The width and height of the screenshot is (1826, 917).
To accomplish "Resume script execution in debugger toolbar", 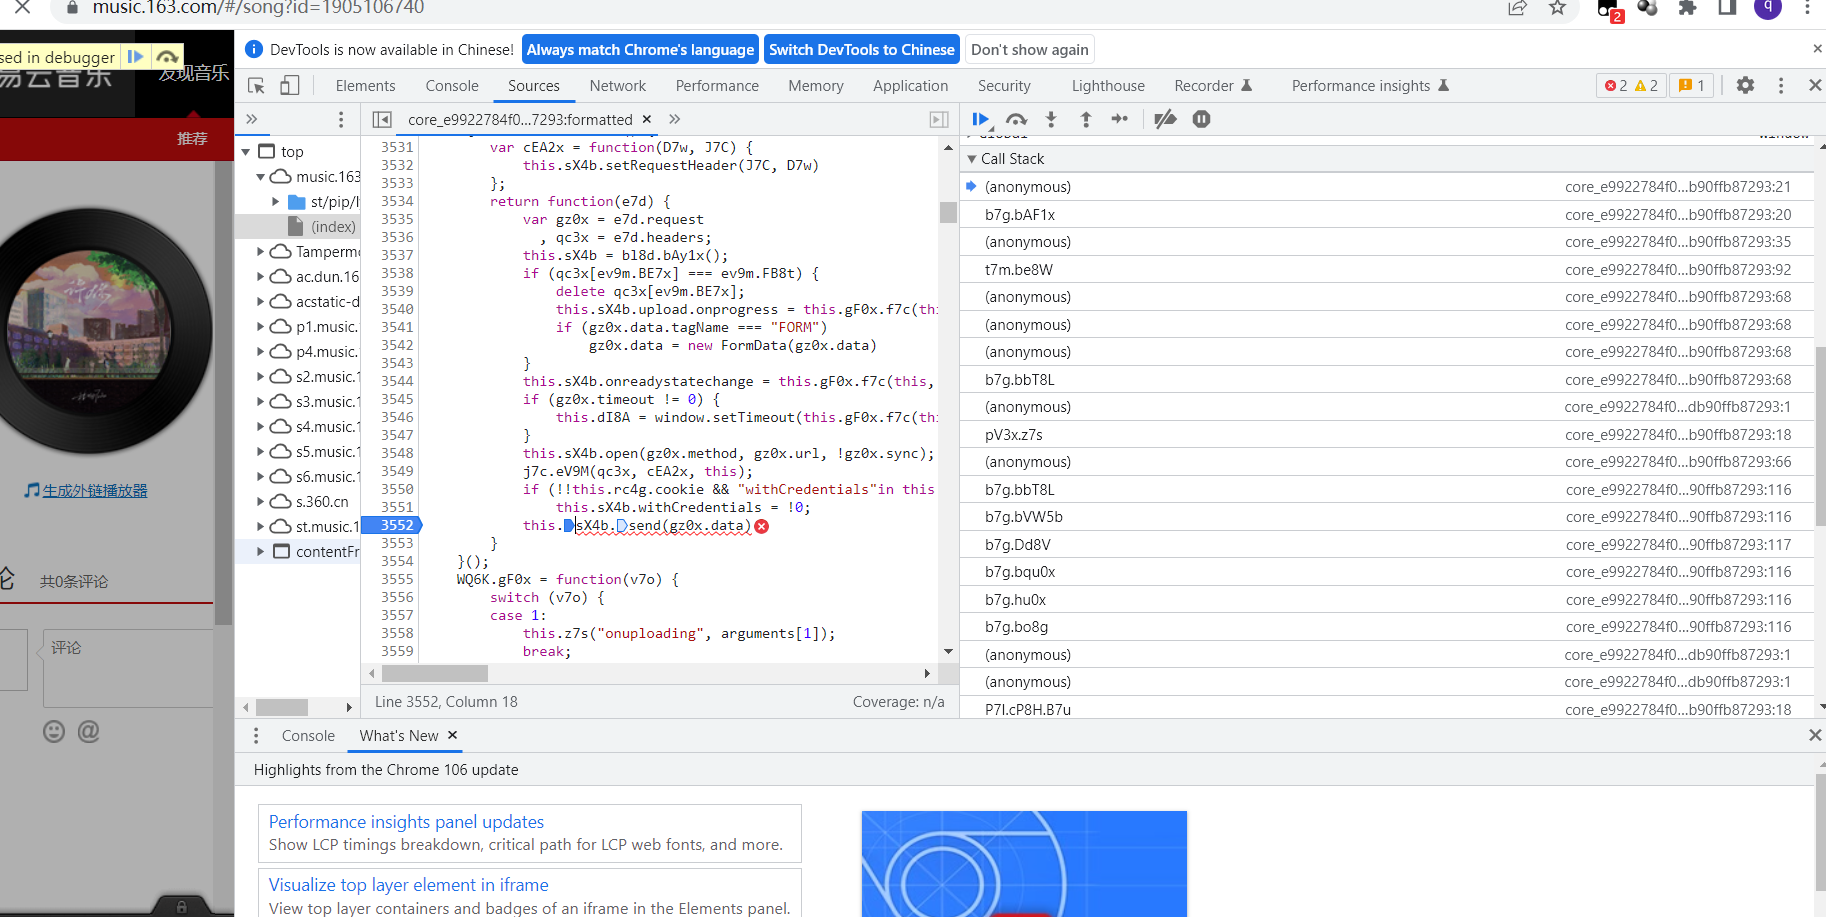I will 979,119.
